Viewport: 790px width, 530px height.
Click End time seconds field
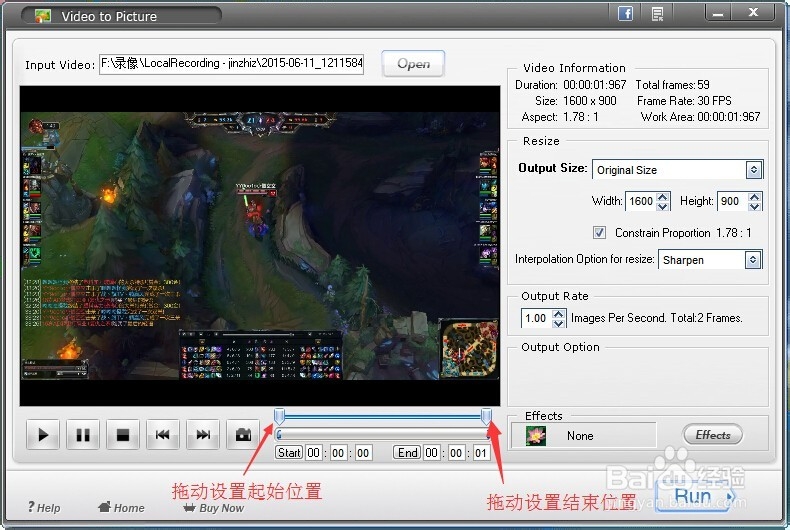coord(481,452)
